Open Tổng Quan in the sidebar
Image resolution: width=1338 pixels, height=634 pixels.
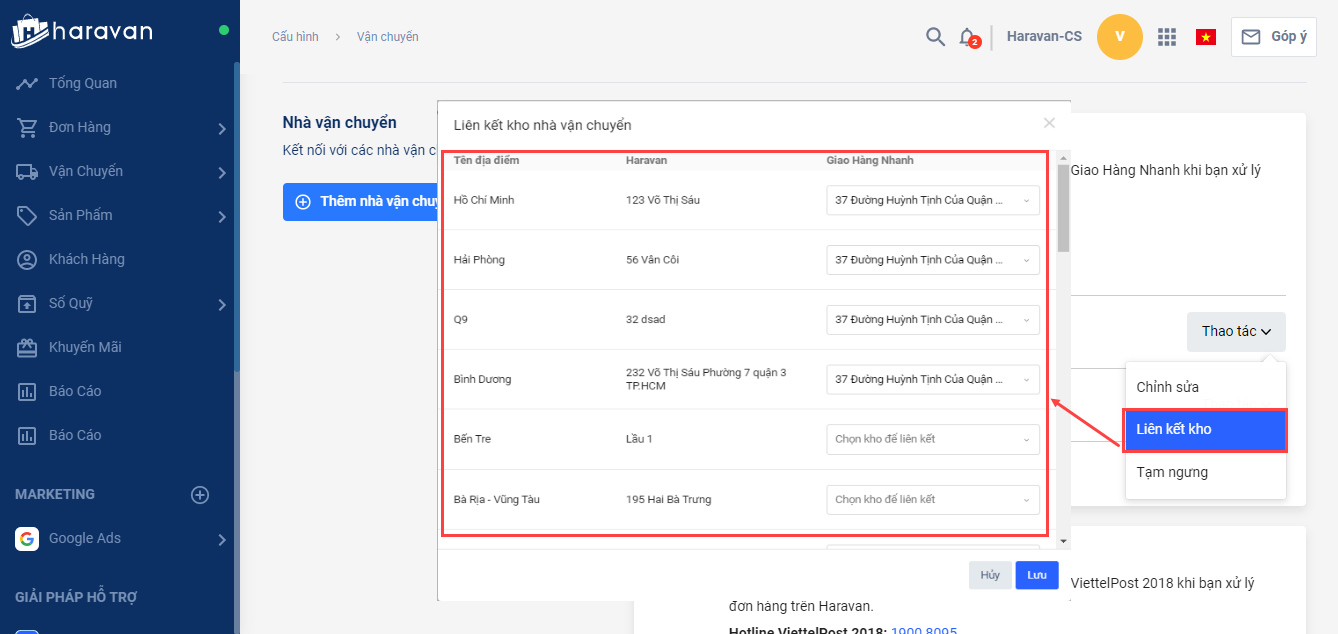83,83
